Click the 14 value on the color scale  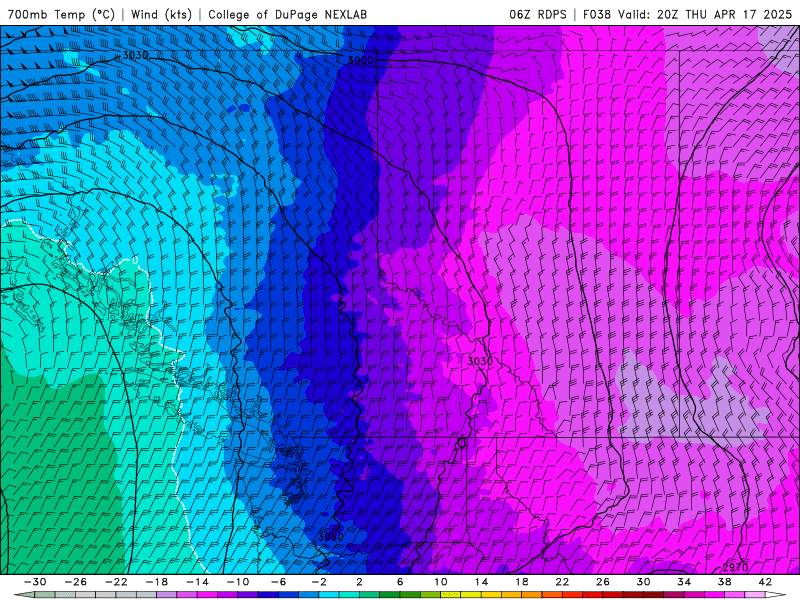481,582
